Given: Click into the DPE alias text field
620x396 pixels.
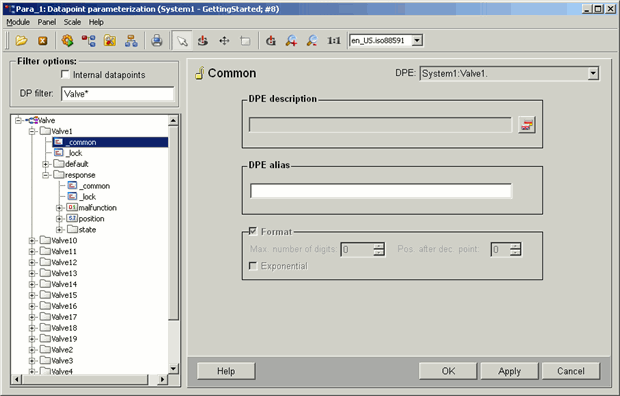Looking at the screenshot, I should pos(381,191).
